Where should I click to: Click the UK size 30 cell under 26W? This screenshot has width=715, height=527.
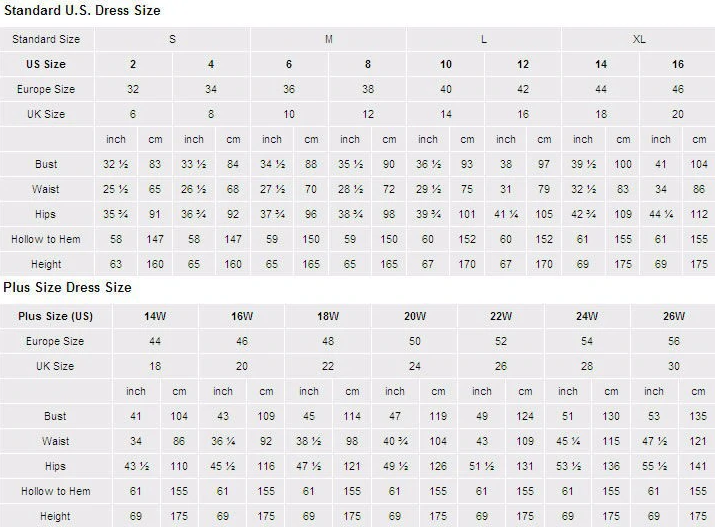[674, 366]
